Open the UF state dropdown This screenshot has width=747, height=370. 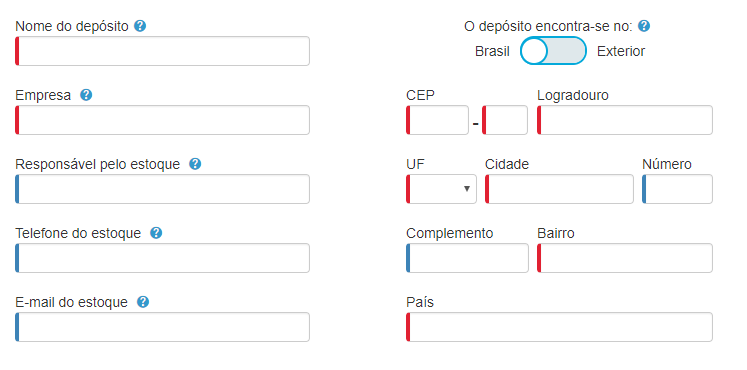point(441,189)
